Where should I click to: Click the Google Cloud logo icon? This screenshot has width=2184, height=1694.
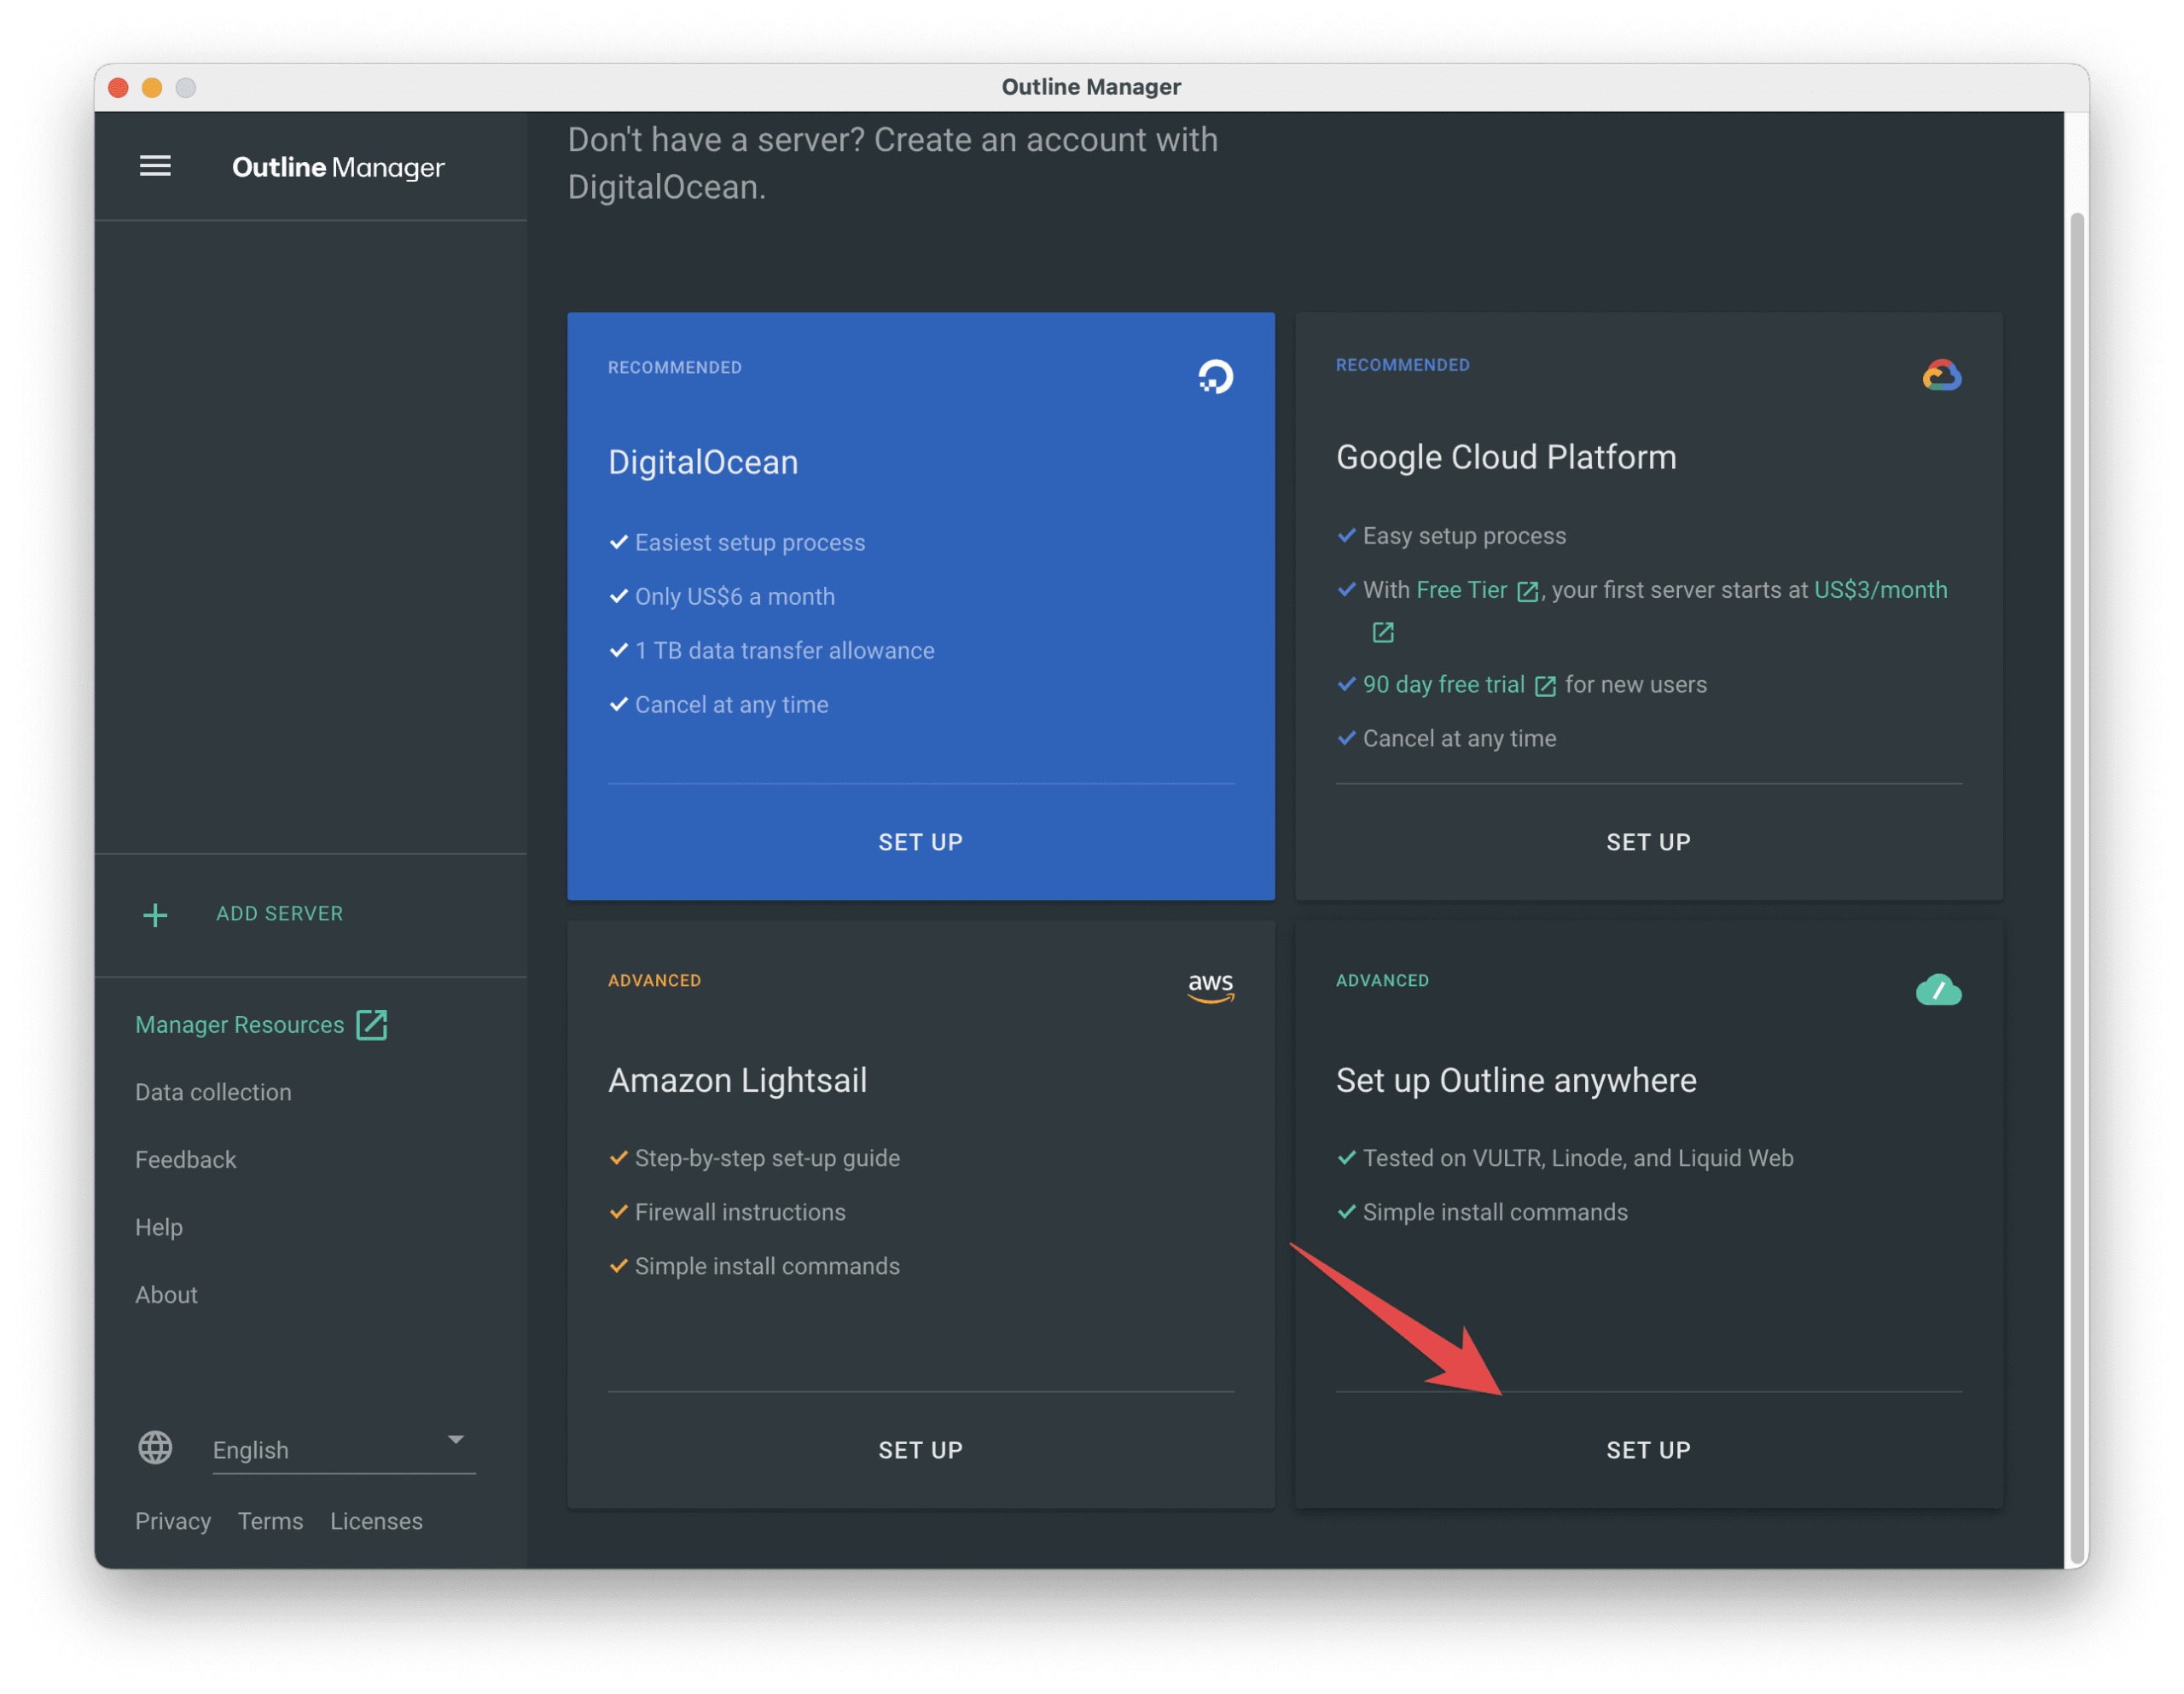tap(1941, 376)
